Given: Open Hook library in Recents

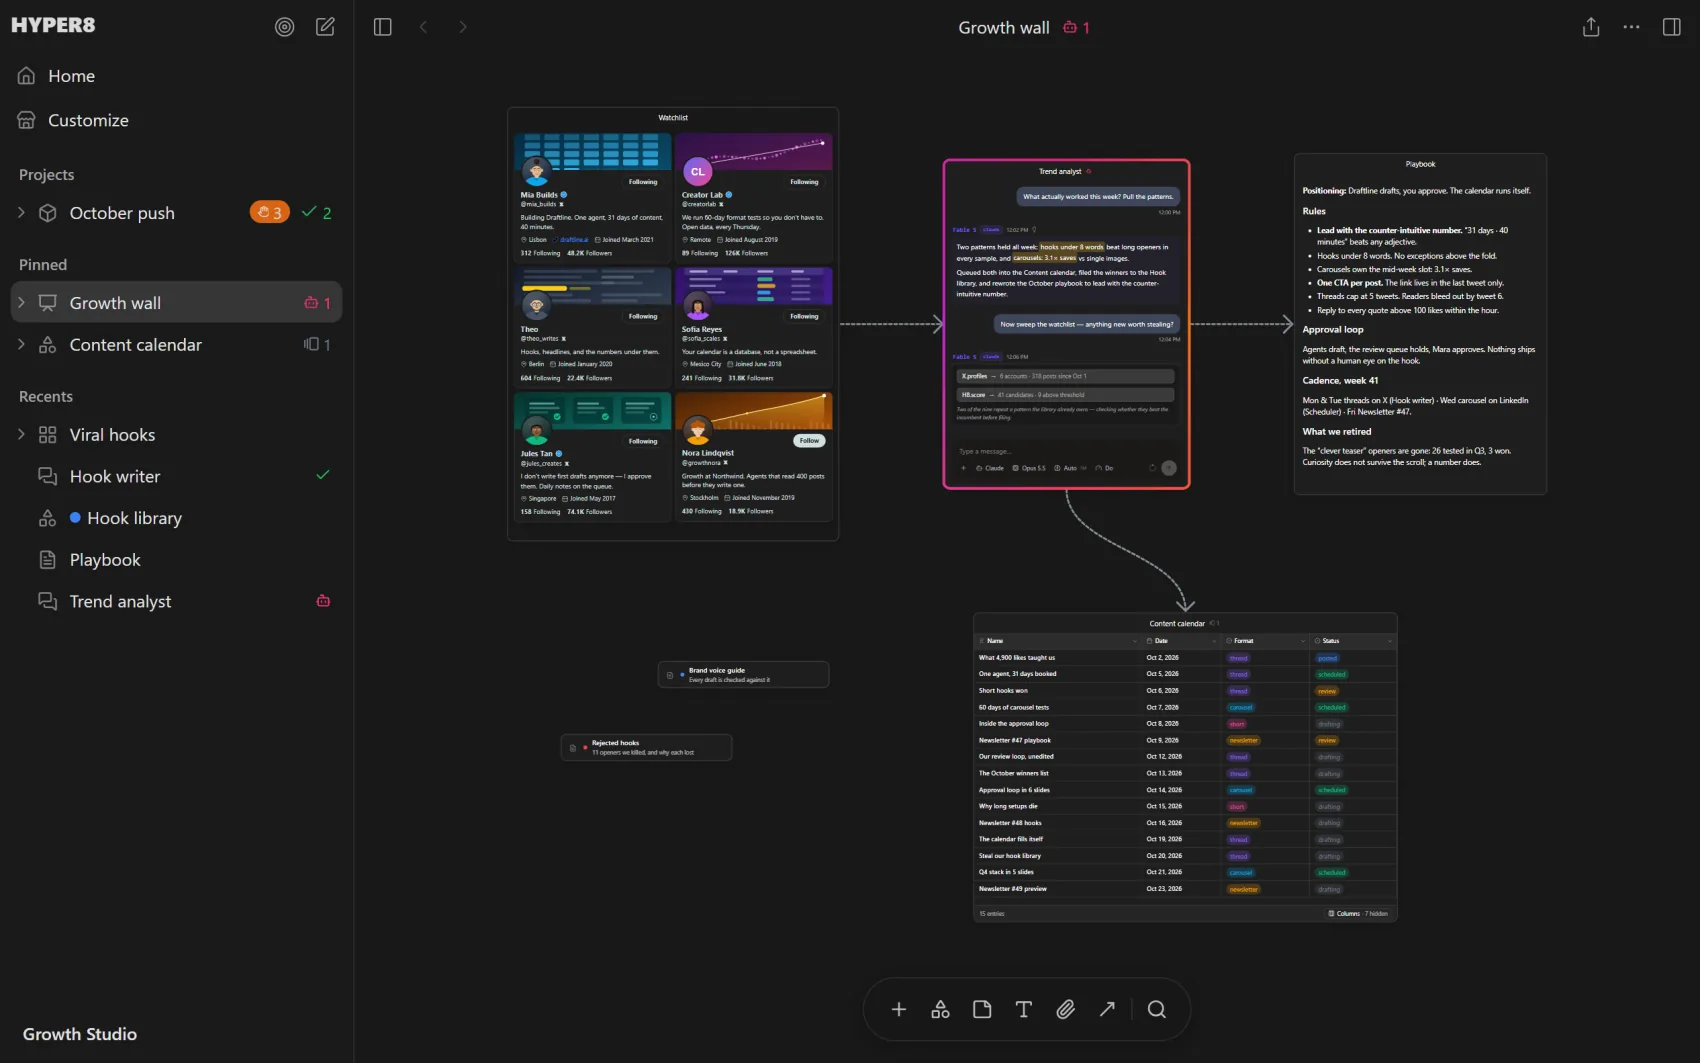Looking at the screenshot, I should click(x=176, y=518).
